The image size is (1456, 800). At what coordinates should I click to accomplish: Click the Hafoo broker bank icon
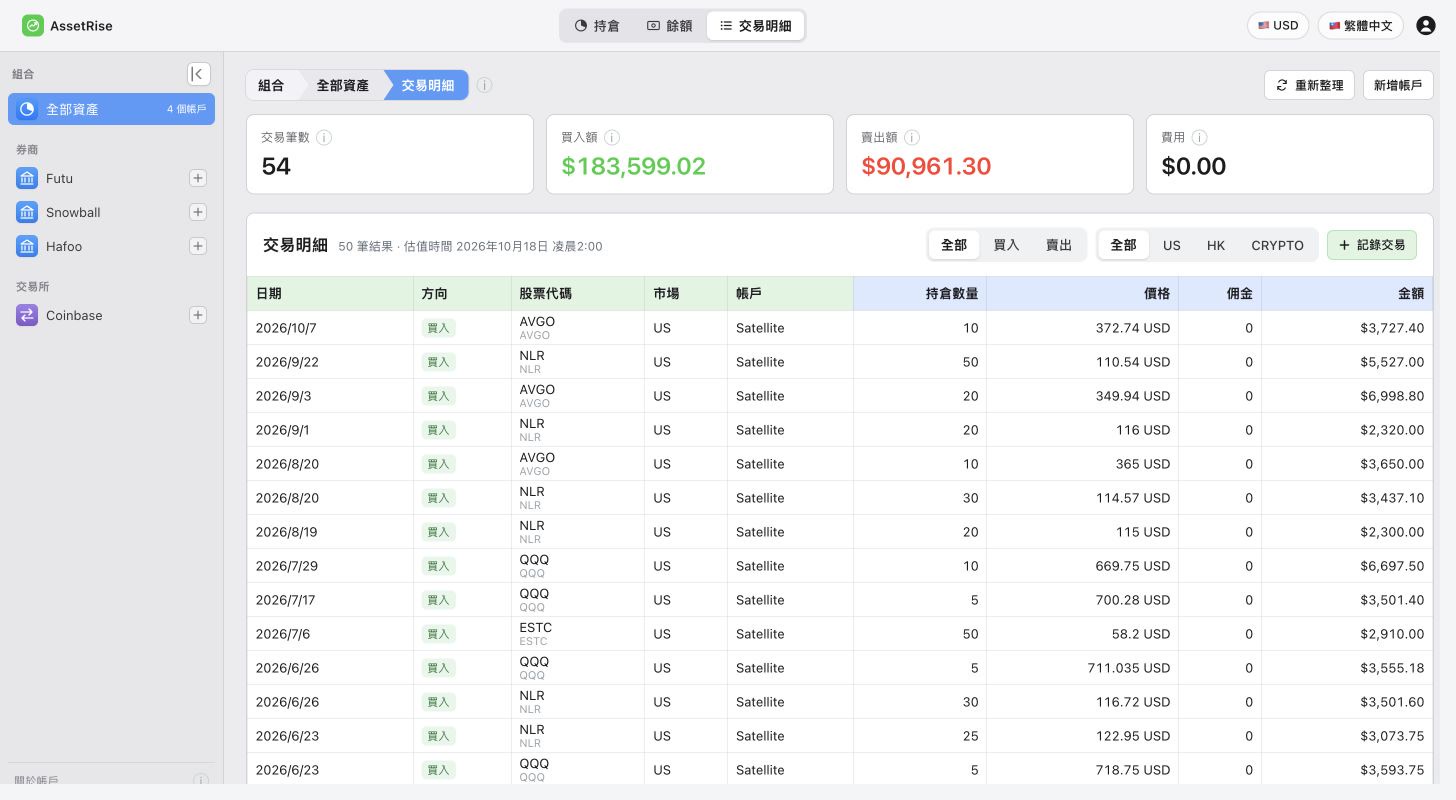click(x=27, y=246)
